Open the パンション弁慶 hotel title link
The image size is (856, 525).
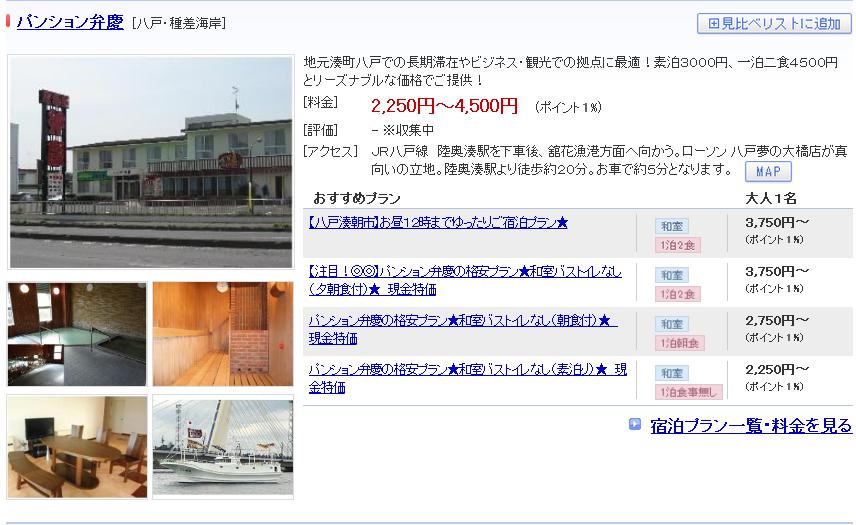pos(70,22)
